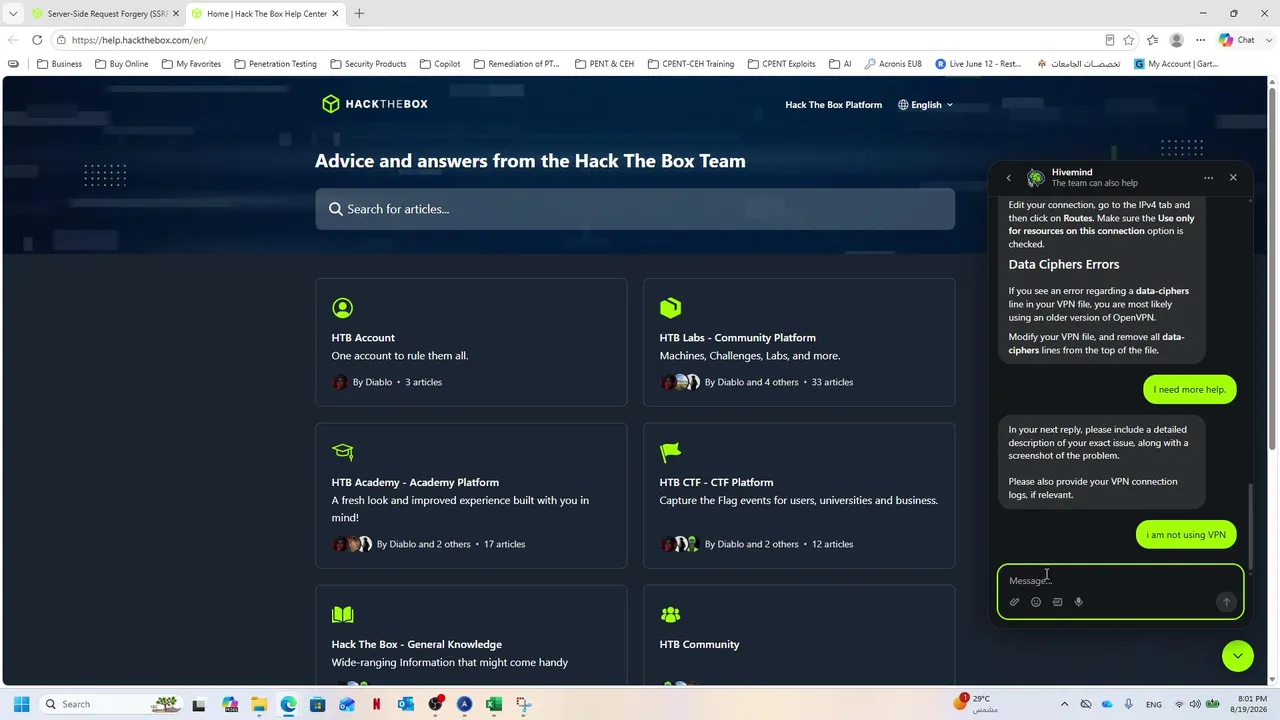Click the General Knowledge open book icon

point(342,614)
